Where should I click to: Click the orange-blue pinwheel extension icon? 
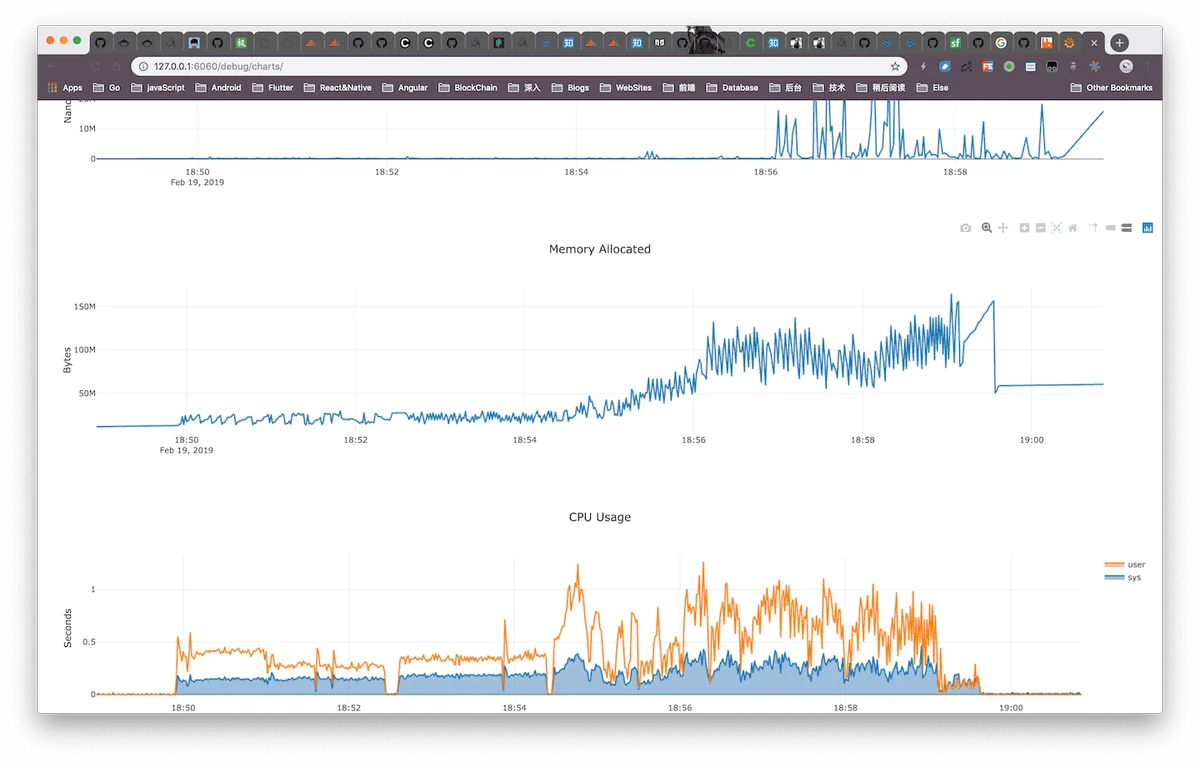(x=1095, y=66)
